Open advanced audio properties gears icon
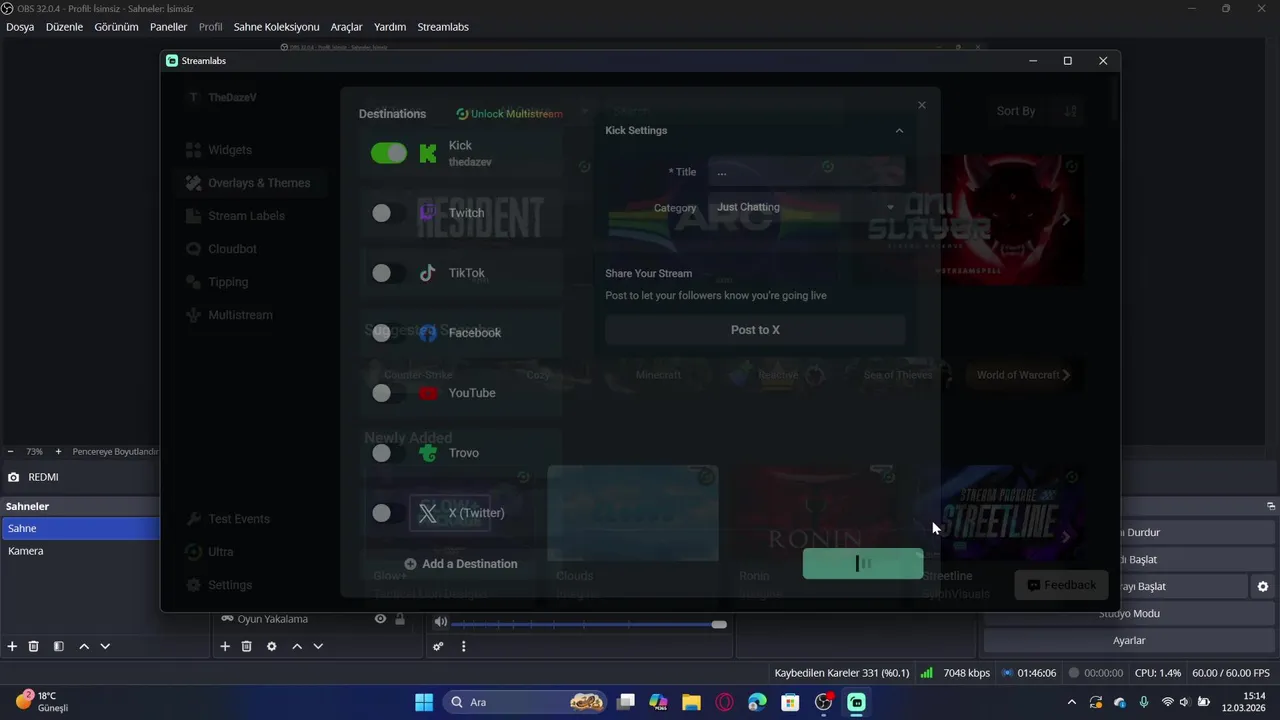This screenshot has width=1280, height=720. (x=438, y=647)
